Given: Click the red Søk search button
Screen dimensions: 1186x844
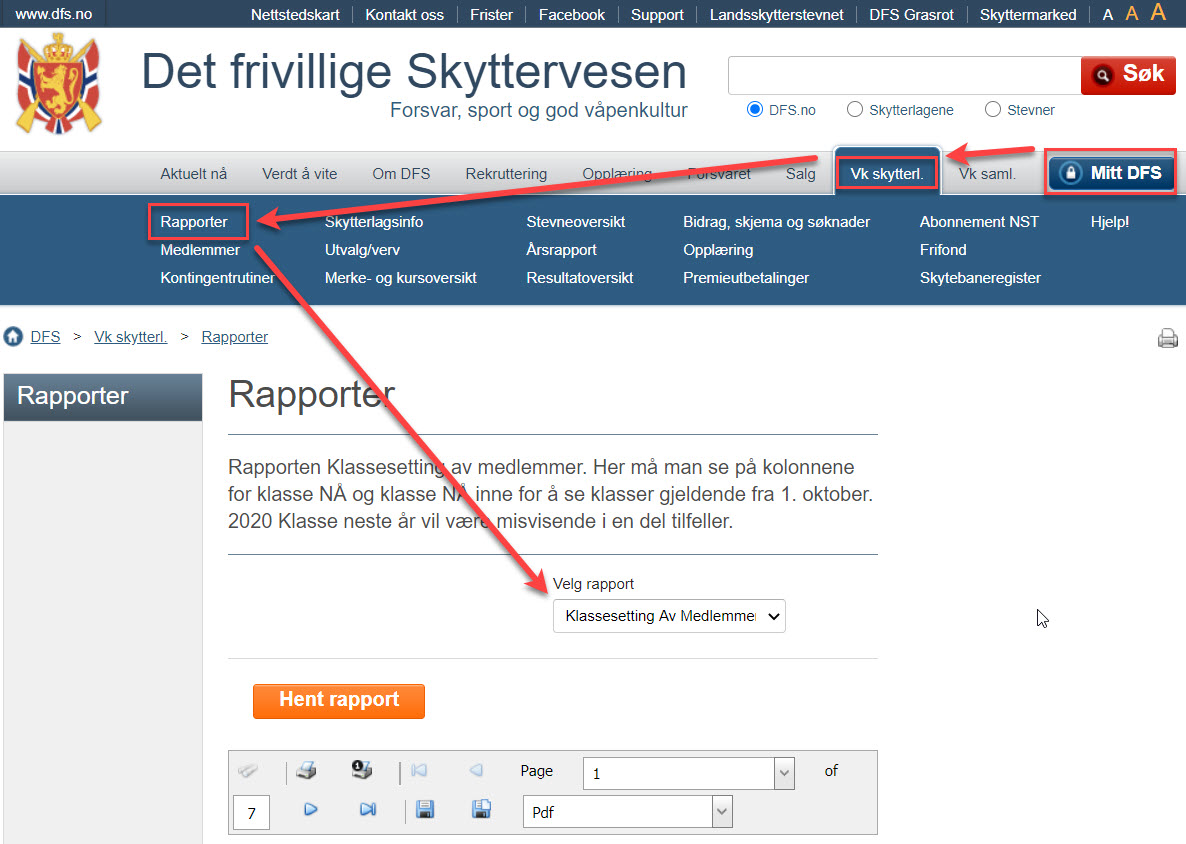Looking at the screenshot, I should click(x=1129, y=75).
